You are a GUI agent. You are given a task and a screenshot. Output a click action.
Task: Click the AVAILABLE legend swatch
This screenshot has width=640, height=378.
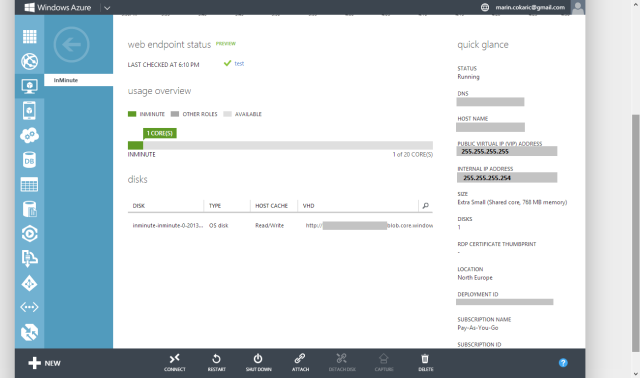227,114
